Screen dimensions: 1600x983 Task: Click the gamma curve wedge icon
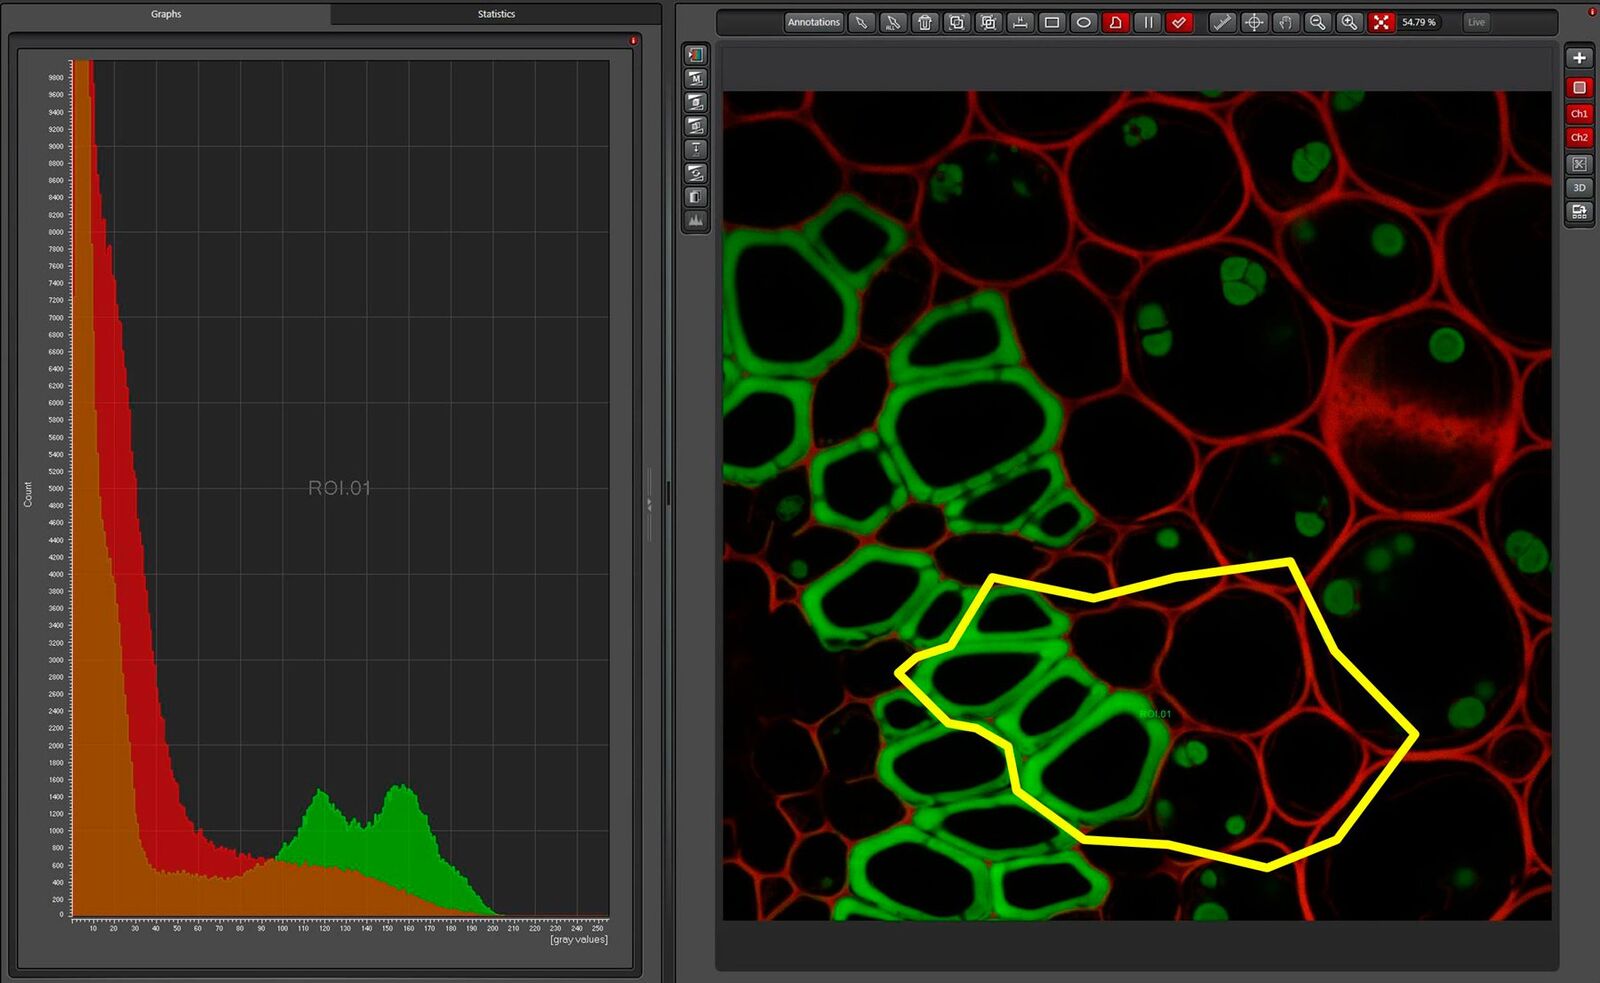pos(696,174)
